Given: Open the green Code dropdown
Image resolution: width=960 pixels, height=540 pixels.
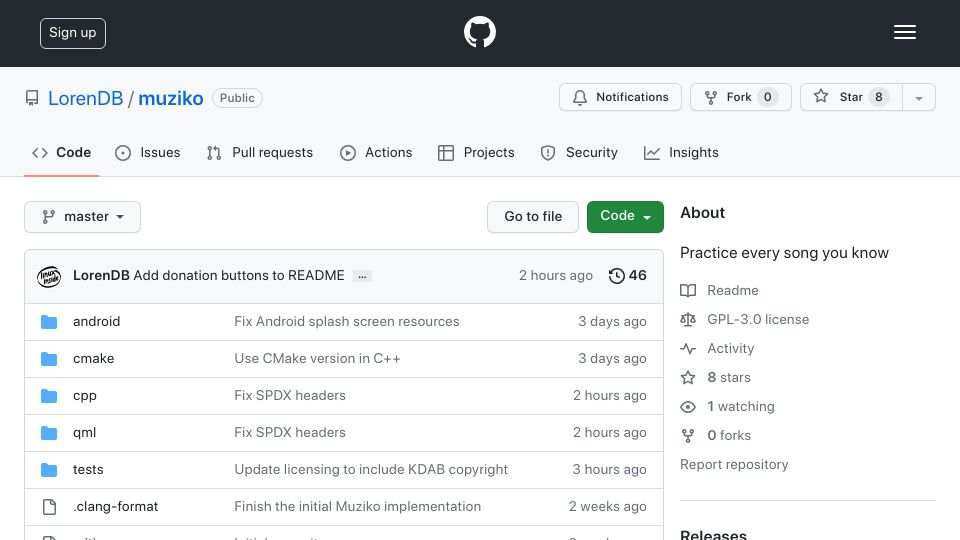Looking at the screenshot, I should coord(625,217).
